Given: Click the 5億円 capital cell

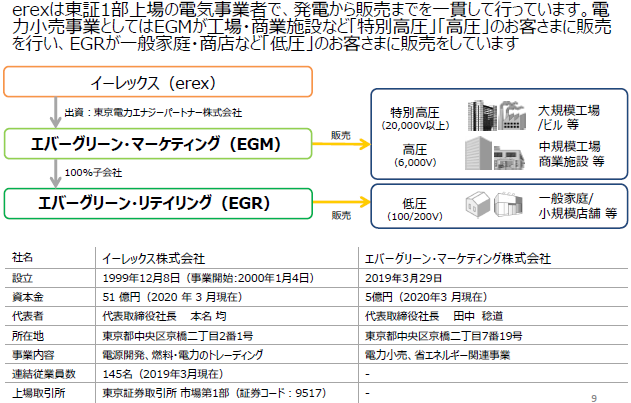Looking at the screenshot, I should tap(426, 297).
